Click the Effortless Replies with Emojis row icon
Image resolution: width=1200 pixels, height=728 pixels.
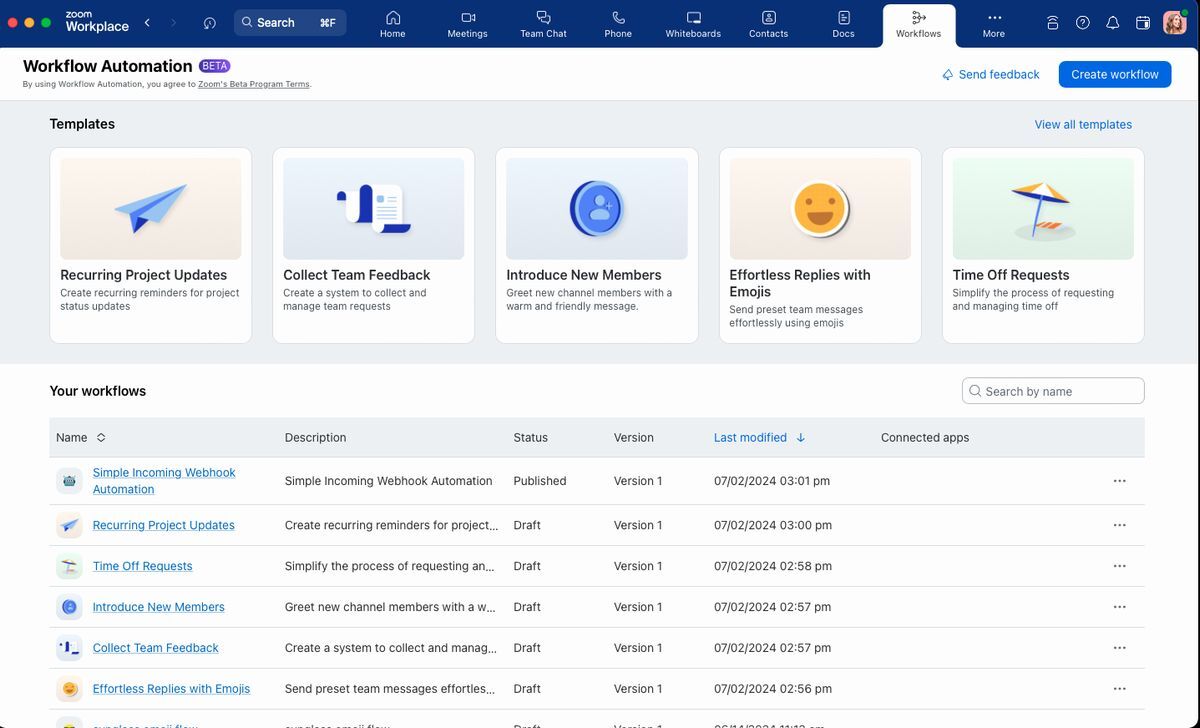tap(69, 689)
